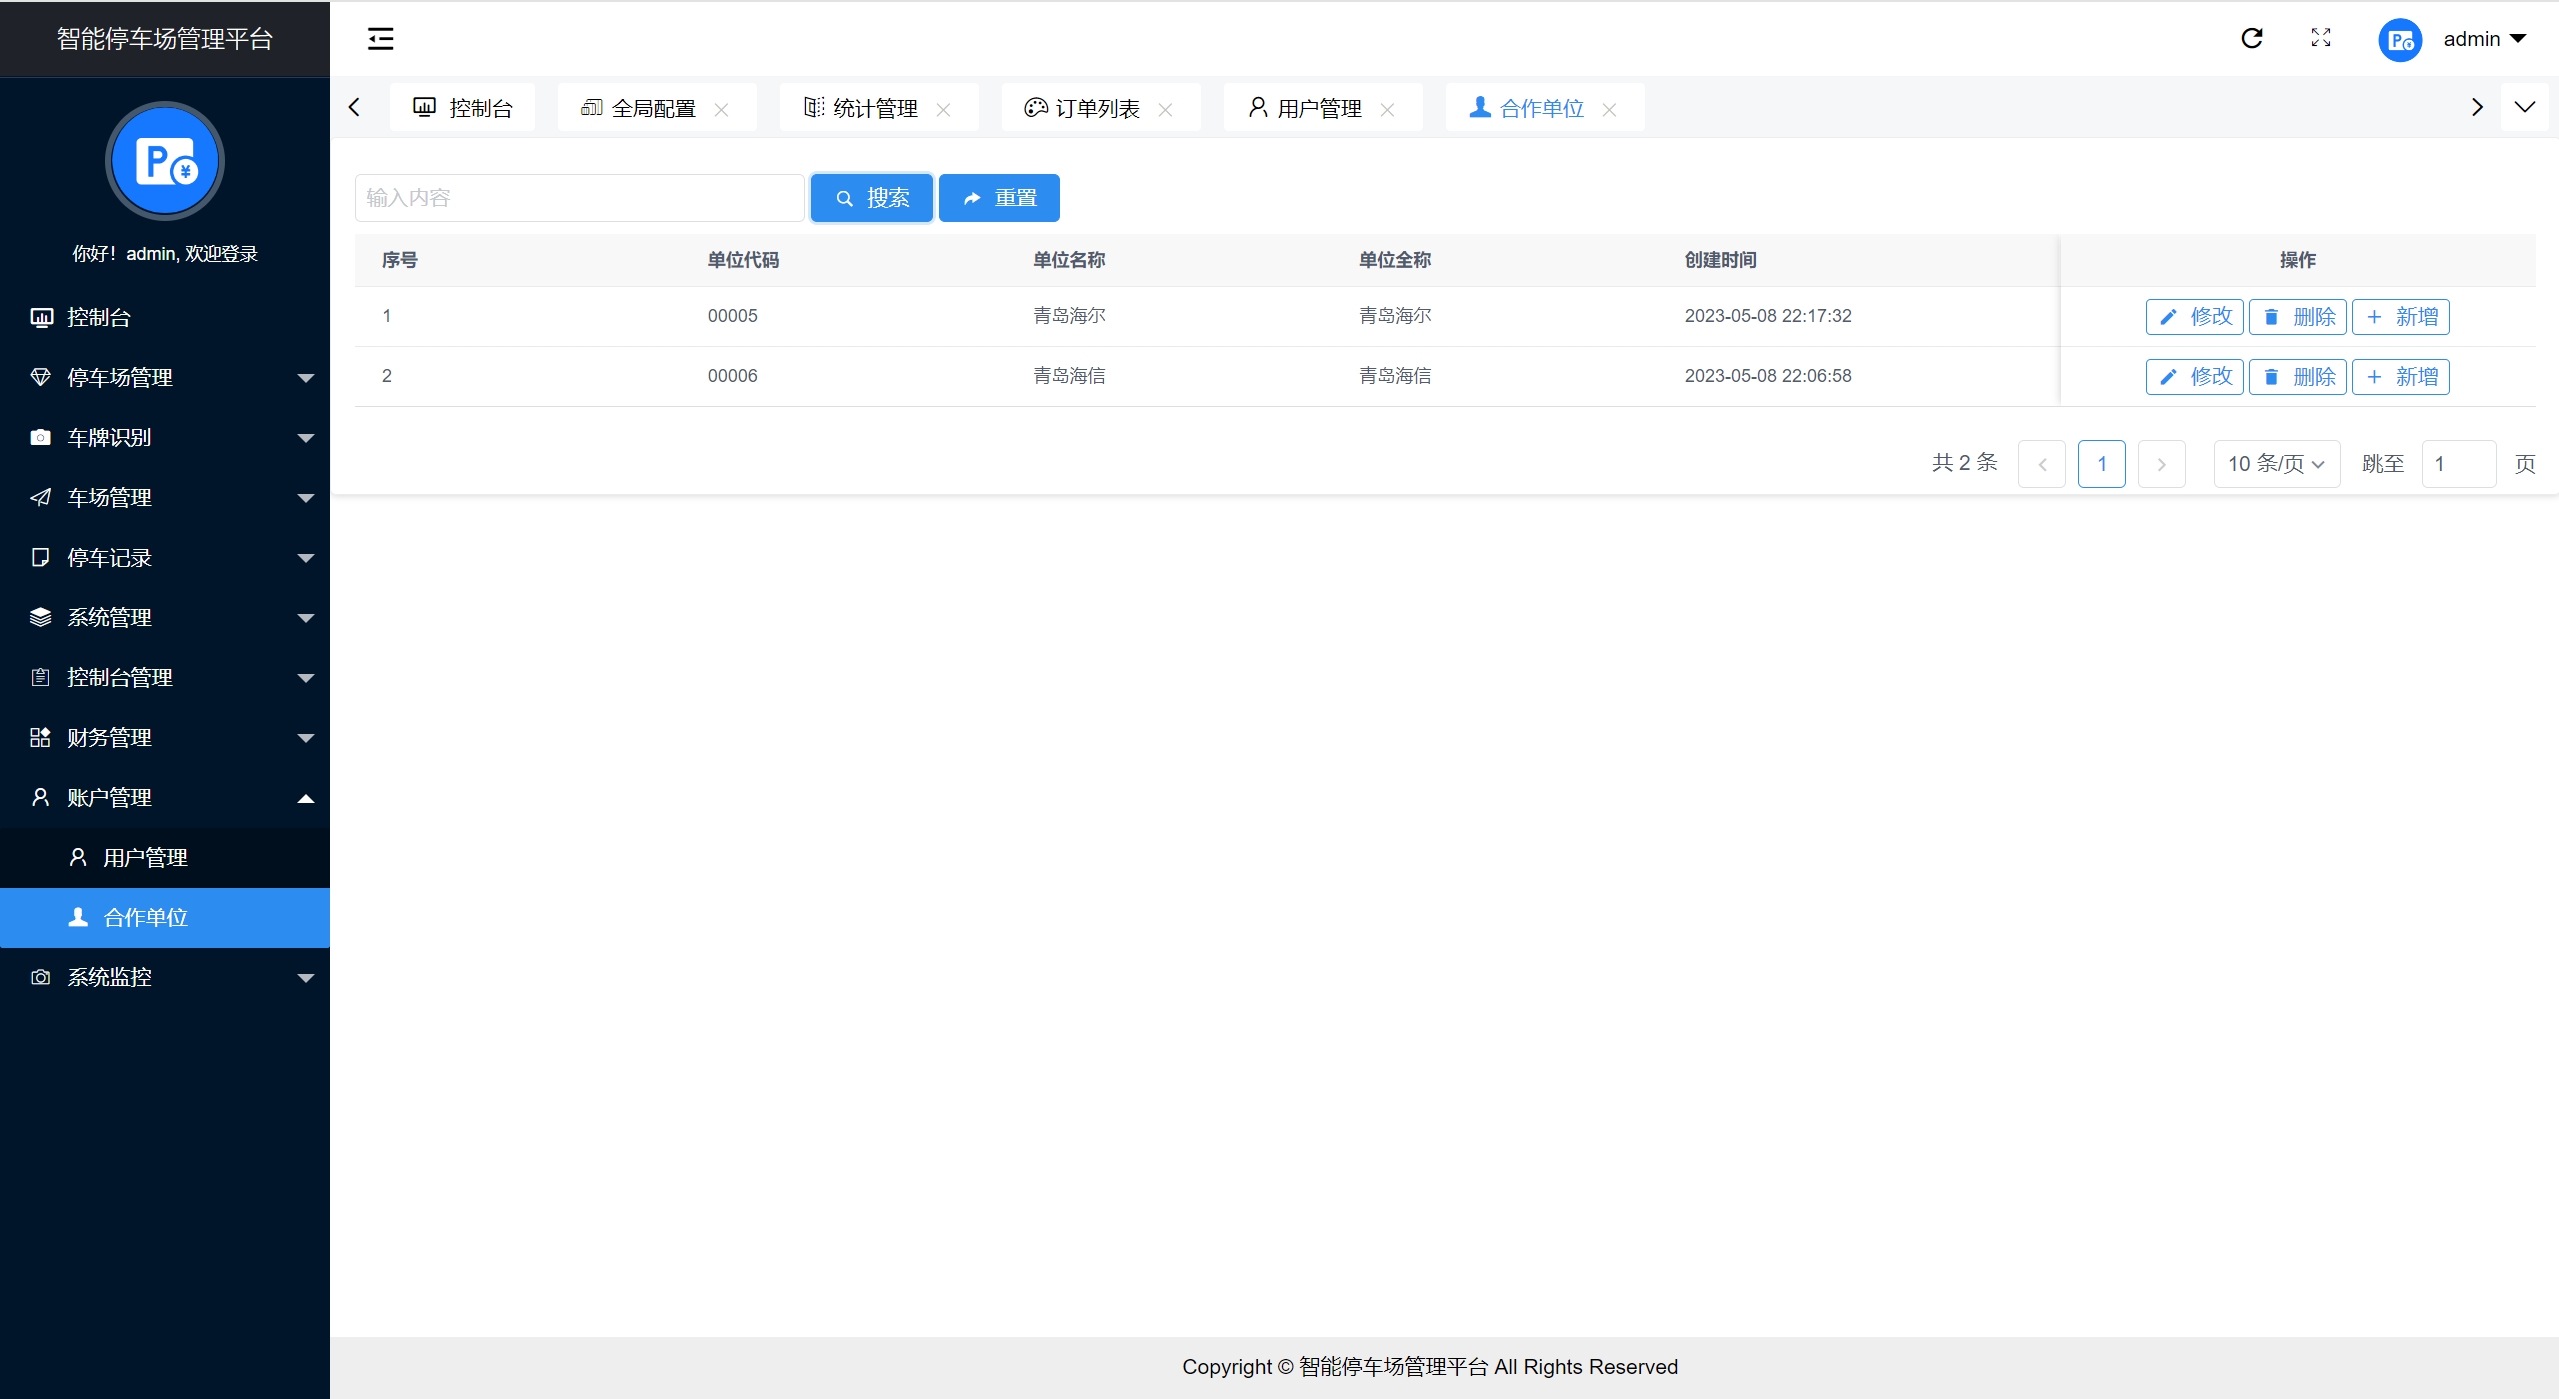Viewport: 2559px width, 1399px height.
Task: Expand the 停车场管理 sidebar menu
Action: click(x=165, y=377)
